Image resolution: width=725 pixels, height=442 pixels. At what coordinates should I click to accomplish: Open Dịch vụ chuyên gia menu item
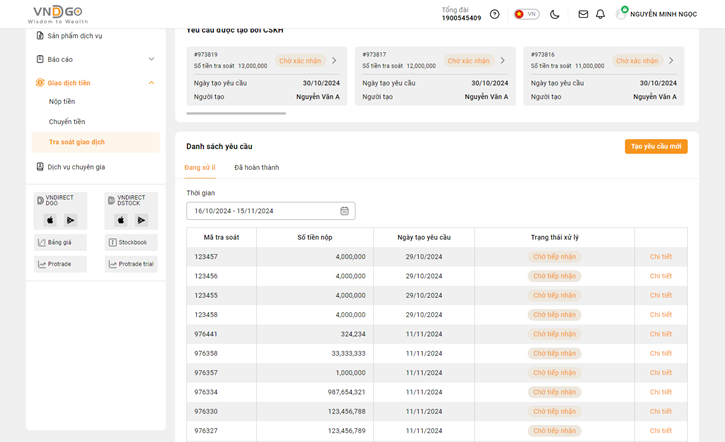tap(76, 167)
